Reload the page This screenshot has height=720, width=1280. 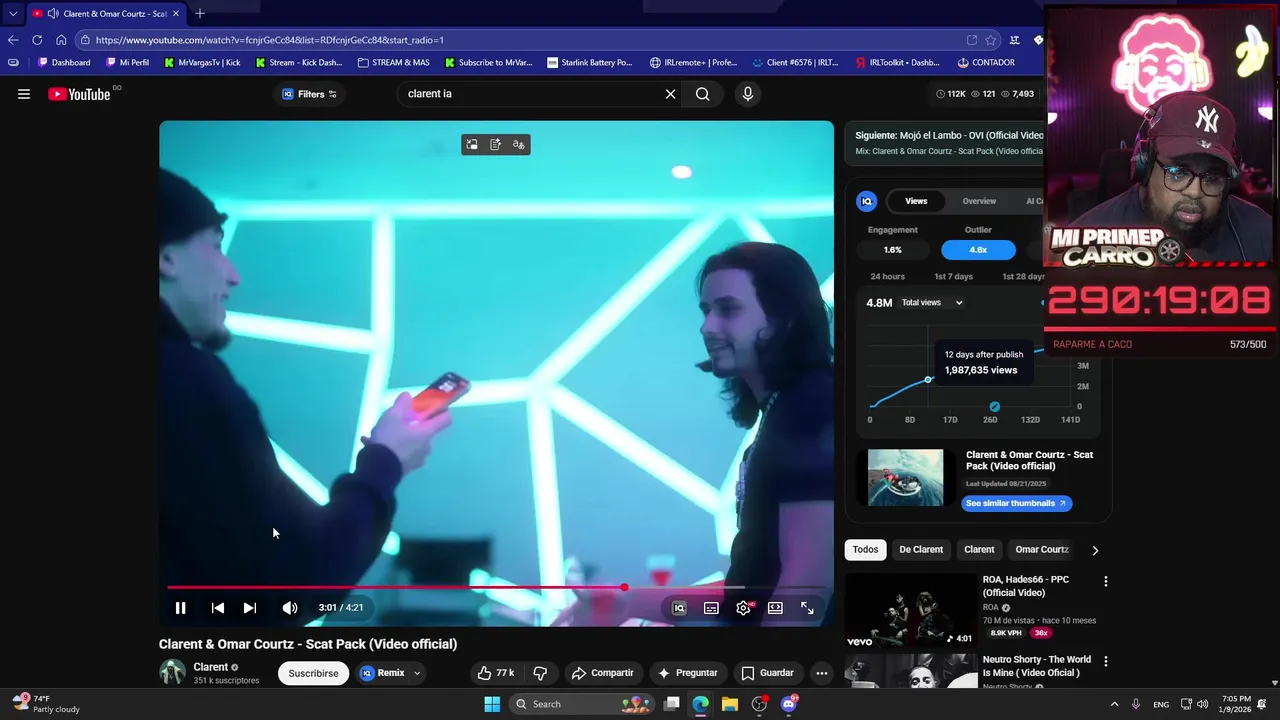click(x=37, y=40)
